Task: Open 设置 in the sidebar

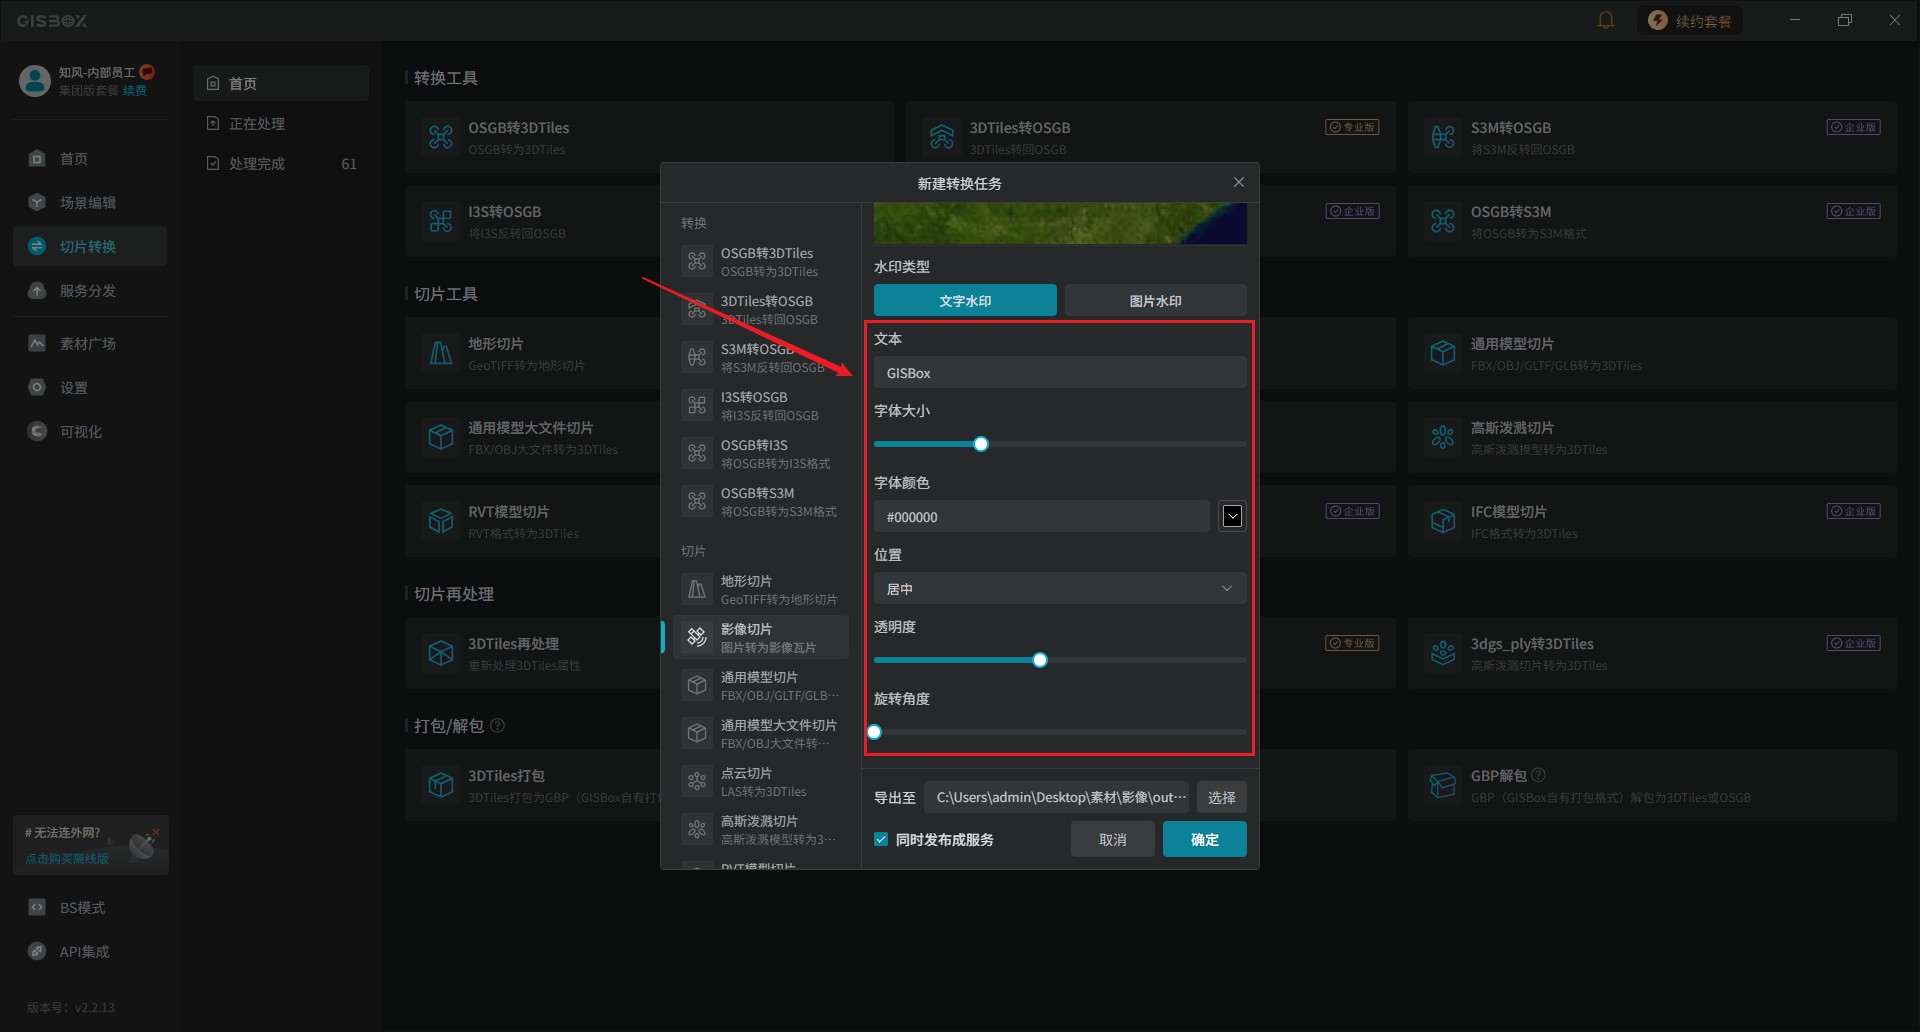Action: (x=90, y=388)
